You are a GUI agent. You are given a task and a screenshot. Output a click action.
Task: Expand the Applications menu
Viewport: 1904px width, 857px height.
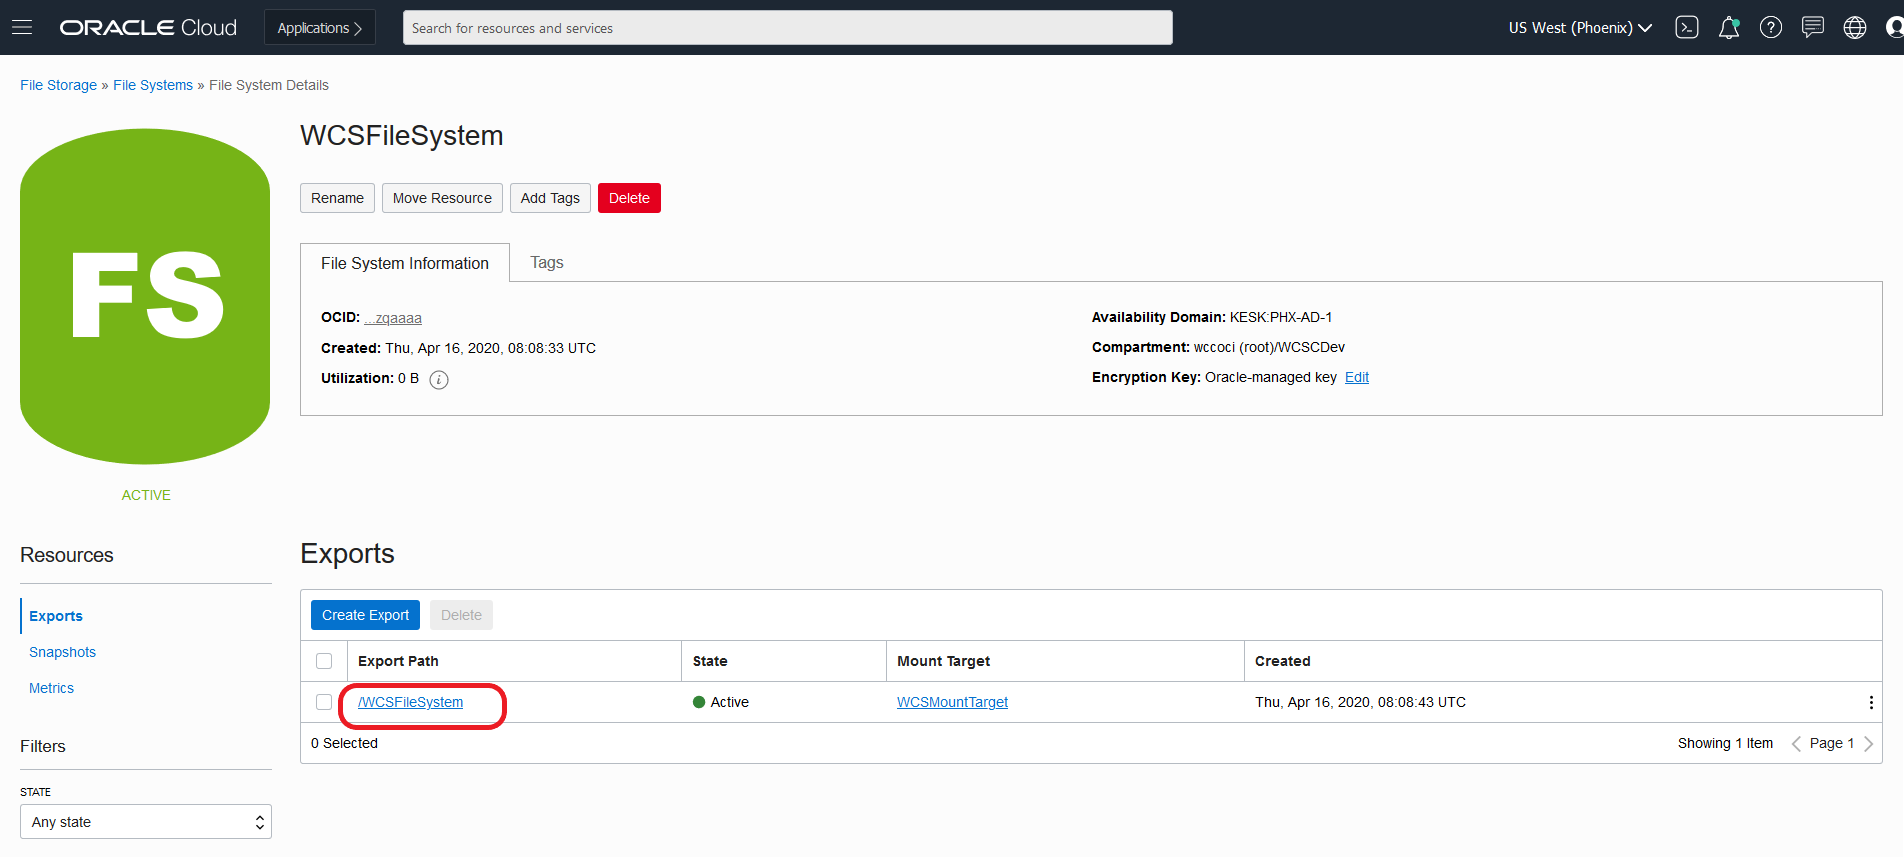pyautogui.click(x=320, y=28)
